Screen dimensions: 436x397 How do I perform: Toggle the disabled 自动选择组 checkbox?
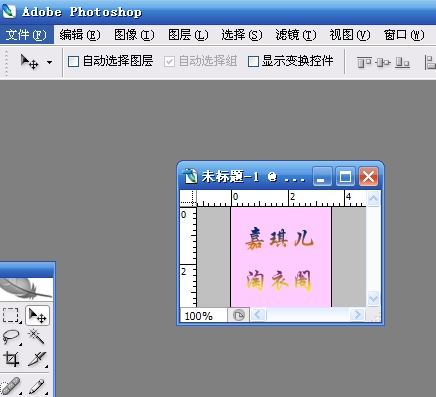coord(169,62)
